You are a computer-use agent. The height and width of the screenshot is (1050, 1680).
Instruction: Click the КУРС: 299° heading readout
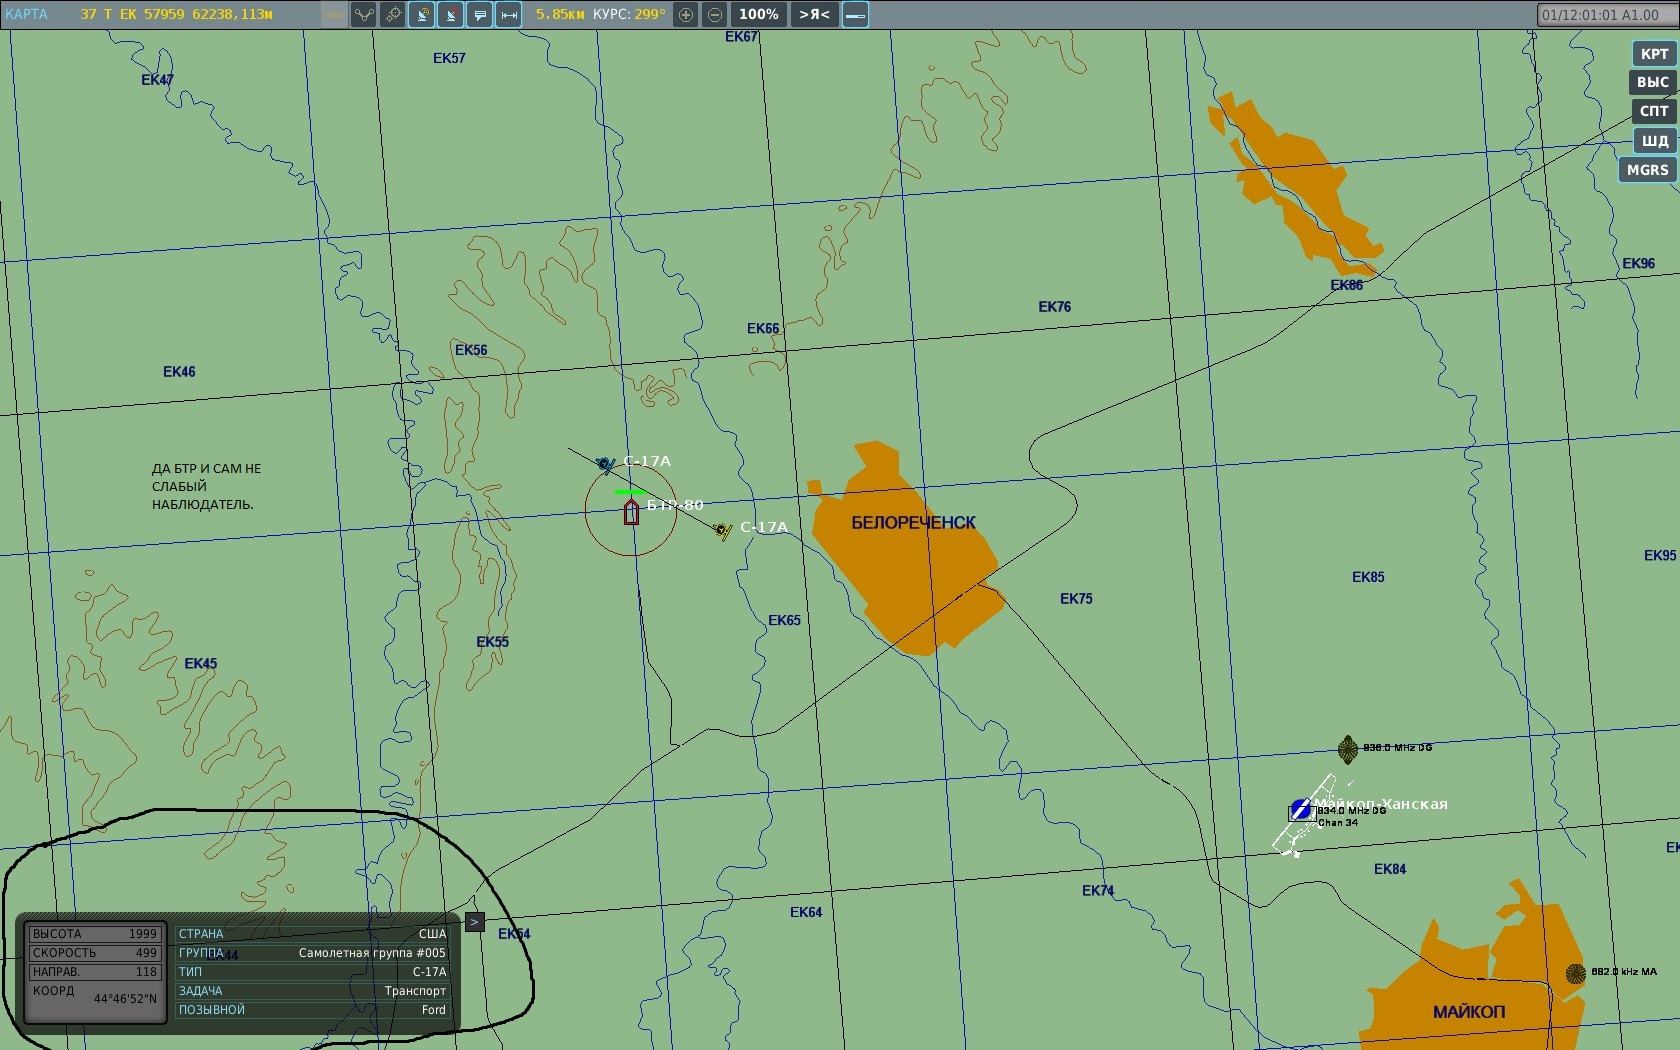629,14
